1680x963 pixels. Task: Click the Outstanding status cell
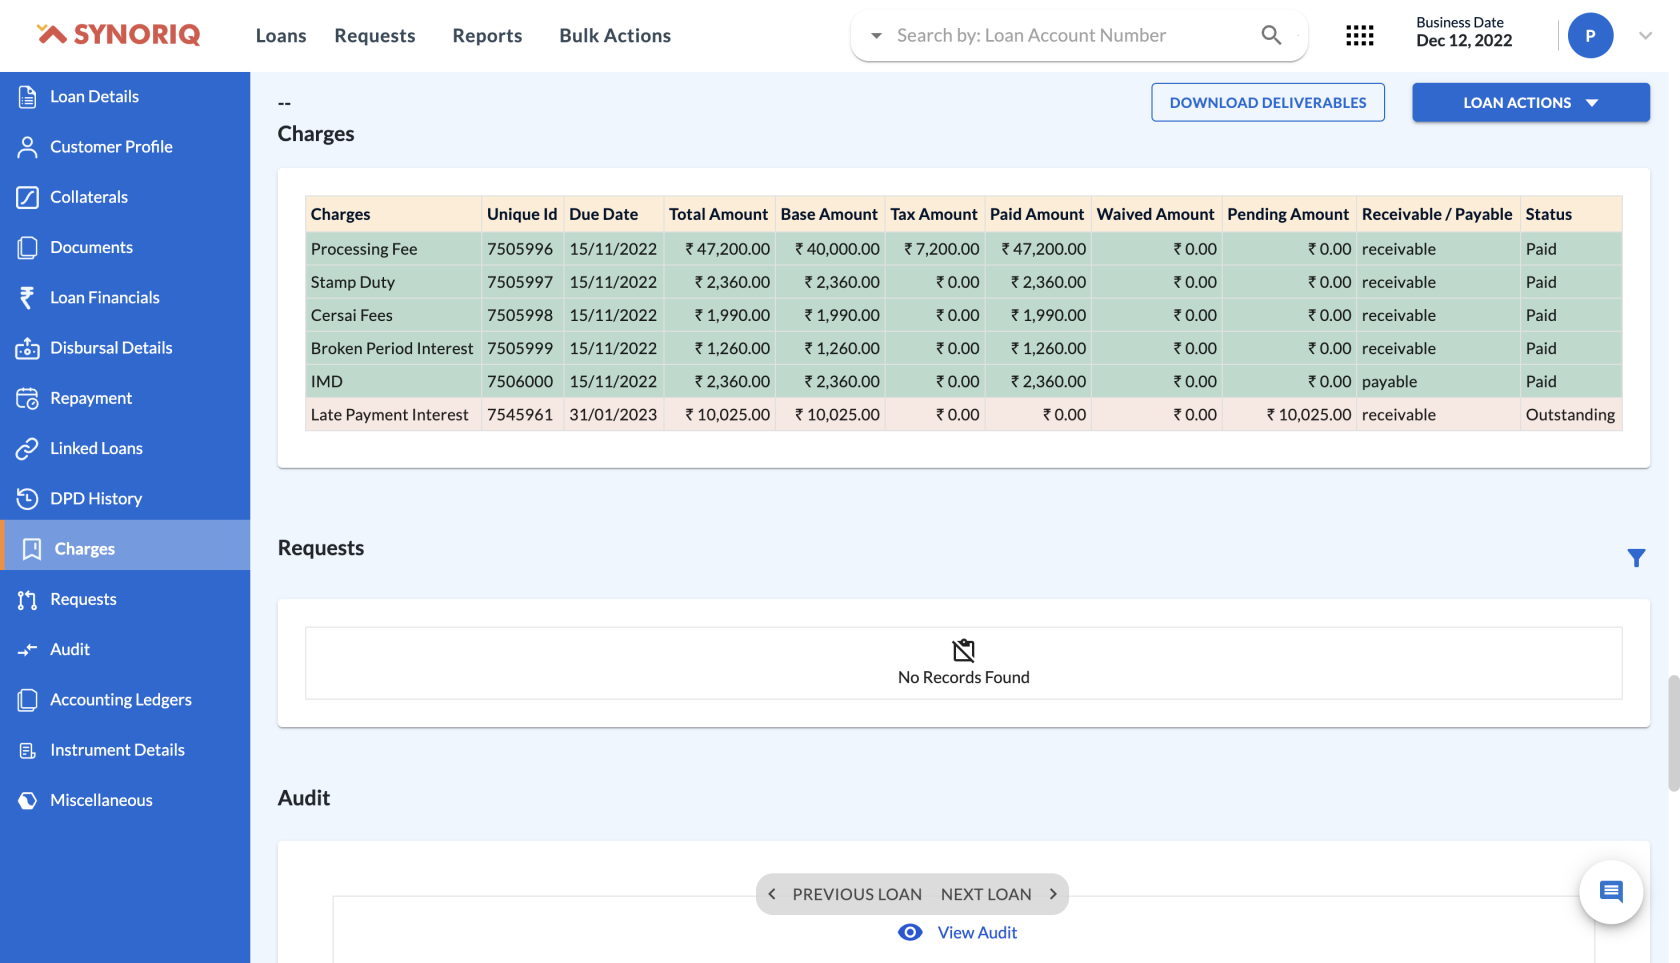pos(1570,414)
